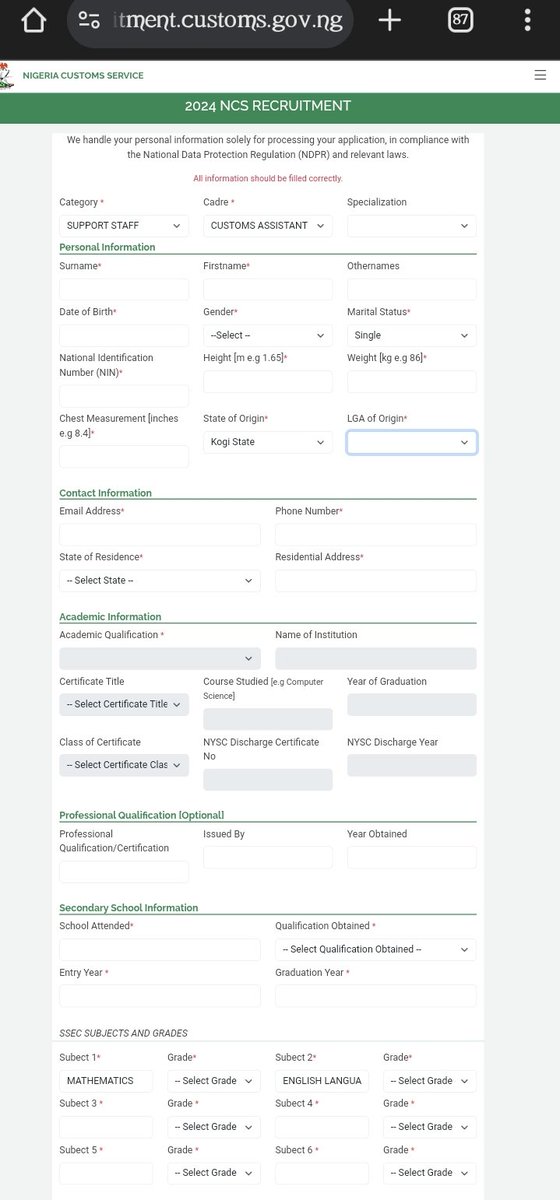Open a new tab with plus icon

[x=389, y=21]
